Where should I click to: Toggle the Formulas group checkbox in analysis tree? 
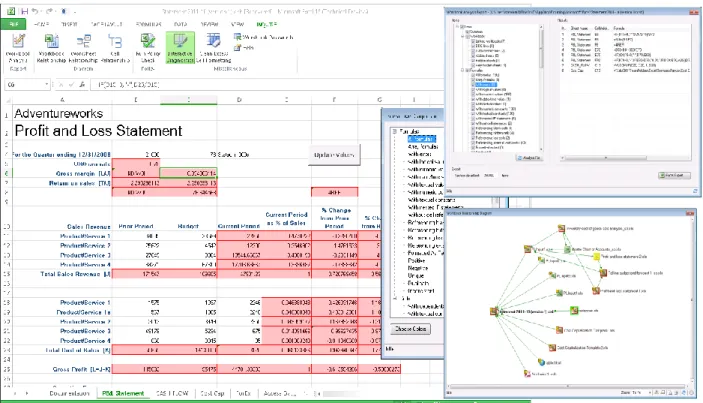(x=467, y=70)
